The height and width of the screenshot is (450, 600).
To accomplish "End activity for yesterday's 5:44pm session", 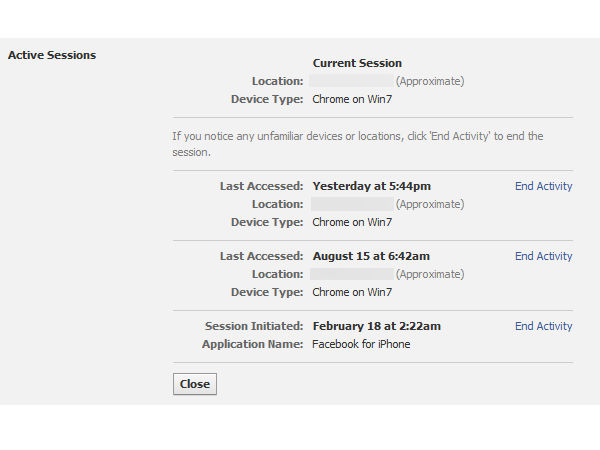I will point(543,186).
